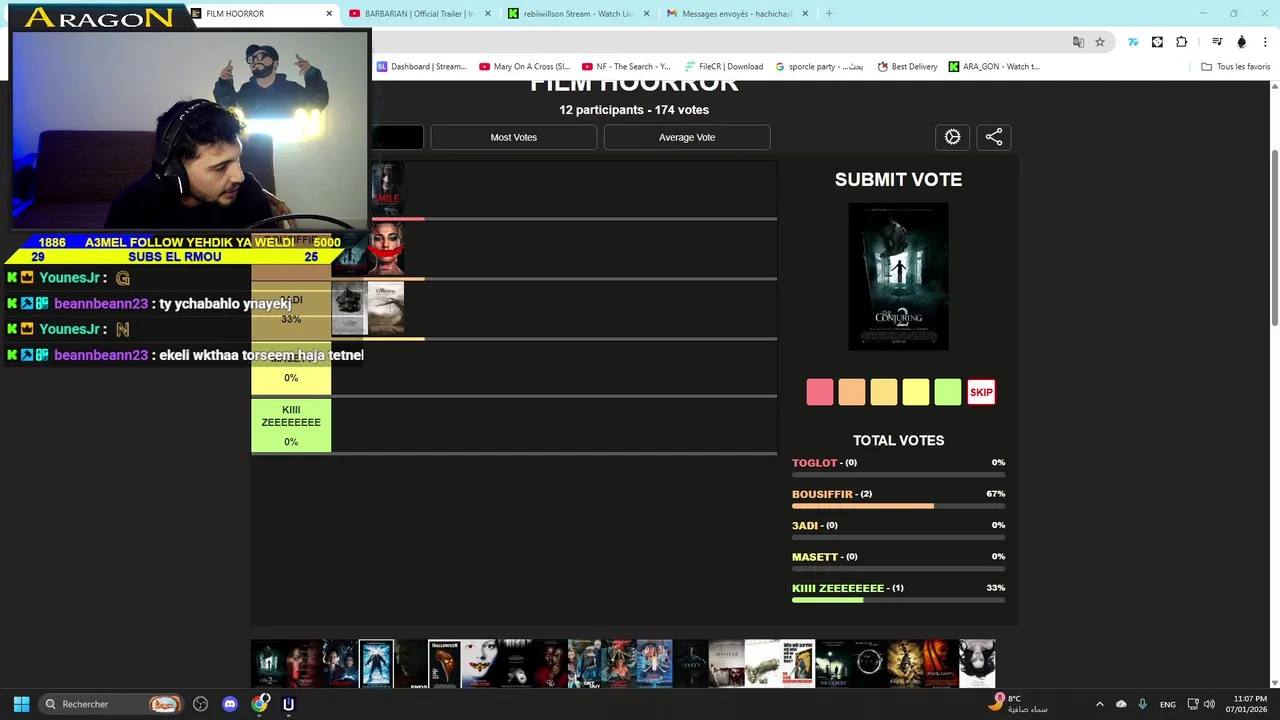Screen dimensions: 1280x720
Task: Click the Smile poster in the top tier row
Action: 388,188
